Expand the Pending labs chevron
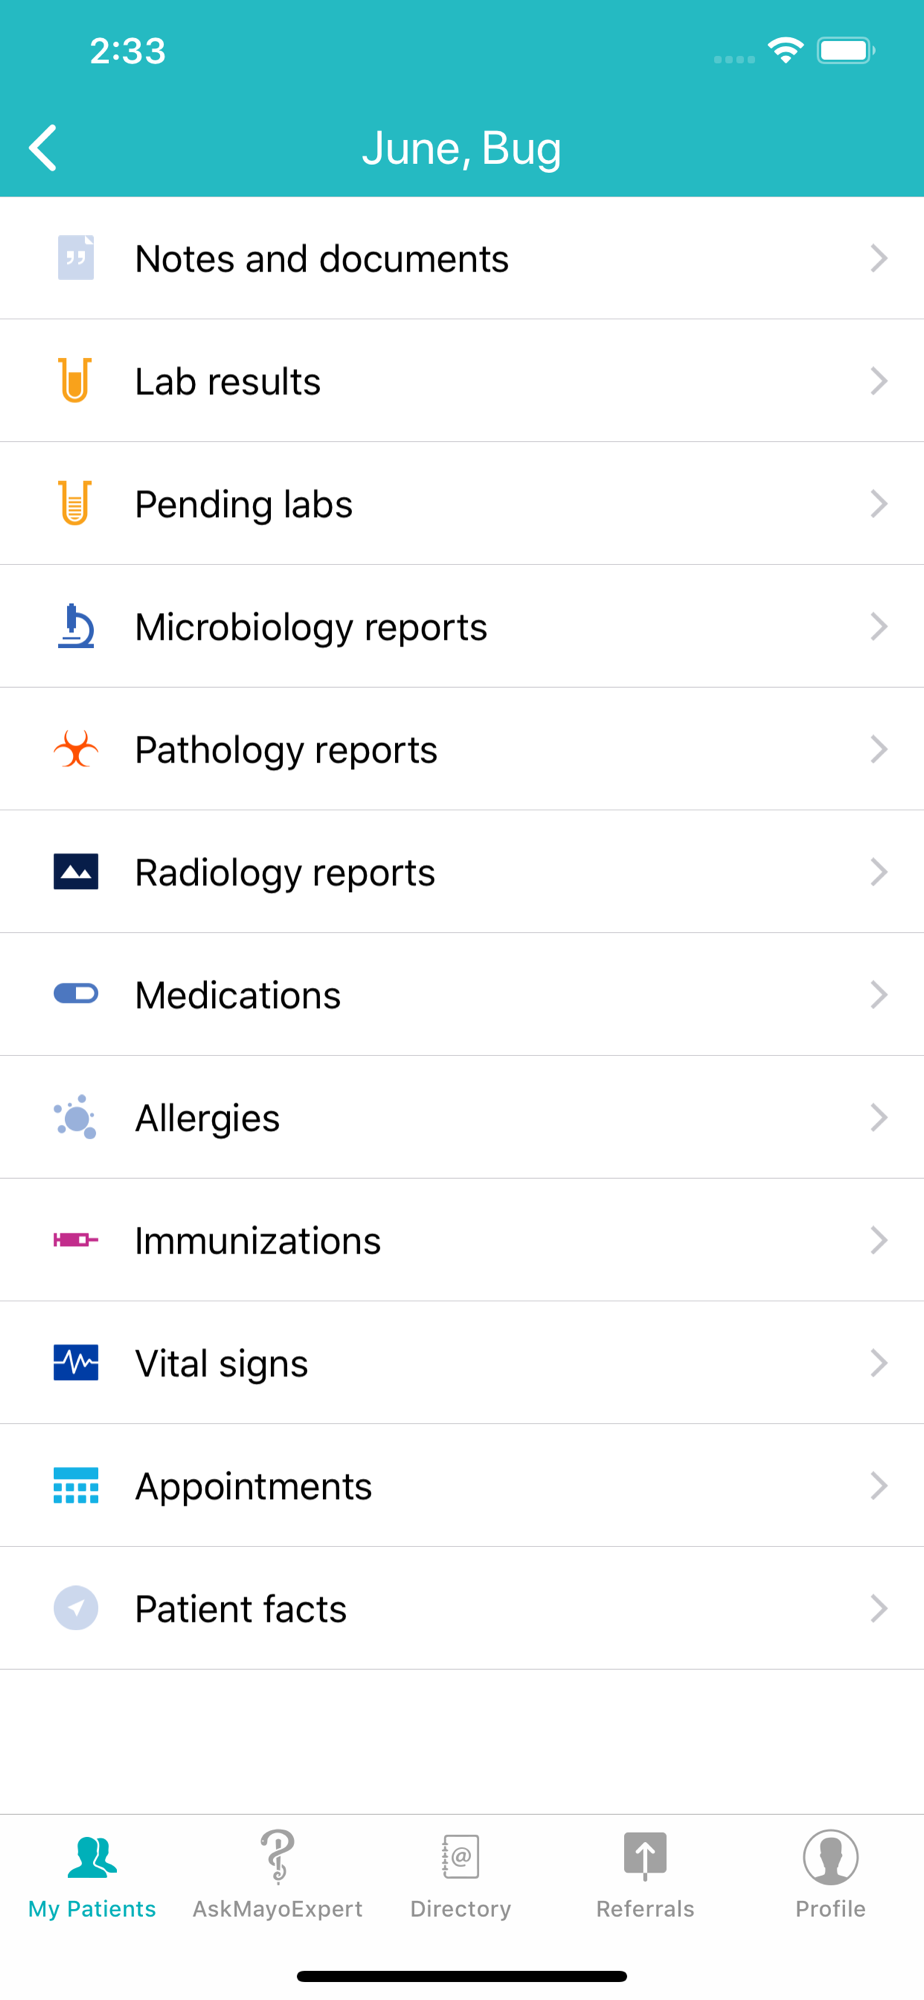The width and height of the screenshot is (924, 2000). [878, 504]
